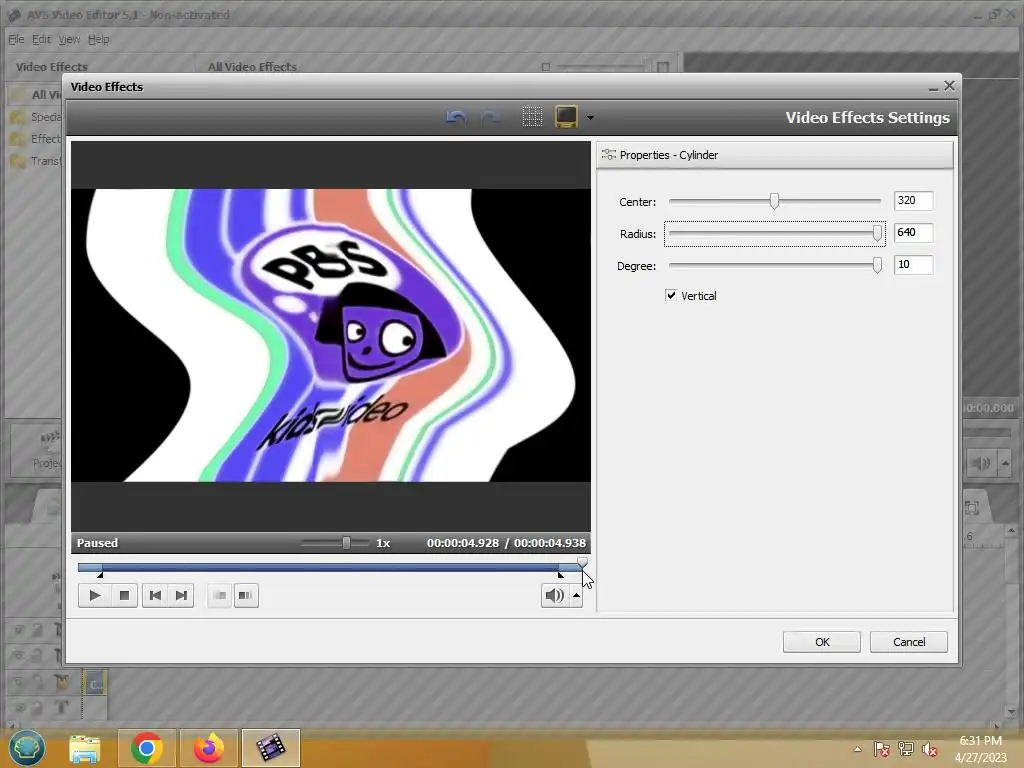Click the Action Center flag tray icon
The width and height of the screenshot is (1024, 768).
point(881,749)
